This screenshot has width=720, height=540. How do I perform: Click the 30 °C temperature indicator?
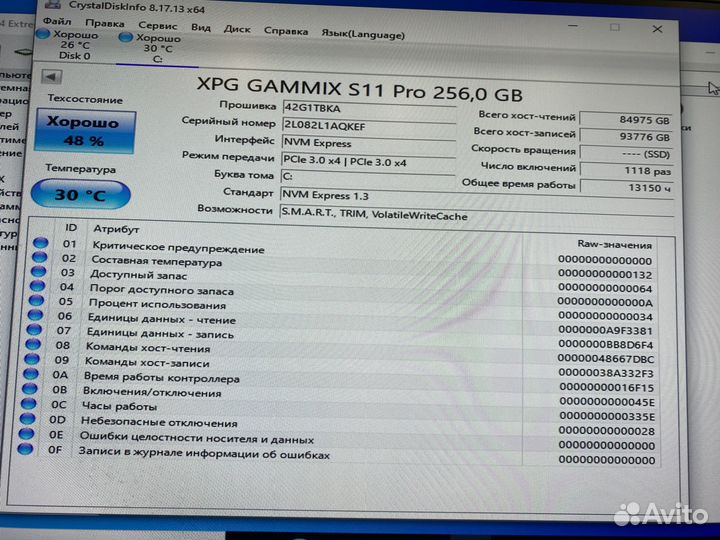click(x=81, y=195)
